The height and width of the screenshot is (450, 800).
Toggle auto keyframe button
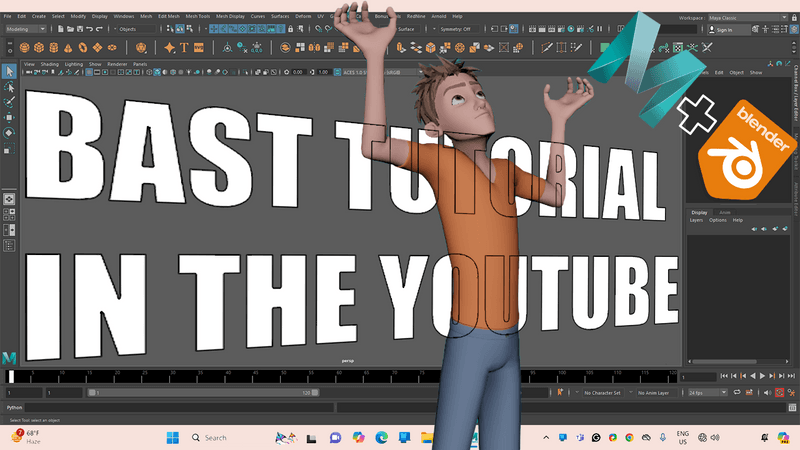(779, 392)
